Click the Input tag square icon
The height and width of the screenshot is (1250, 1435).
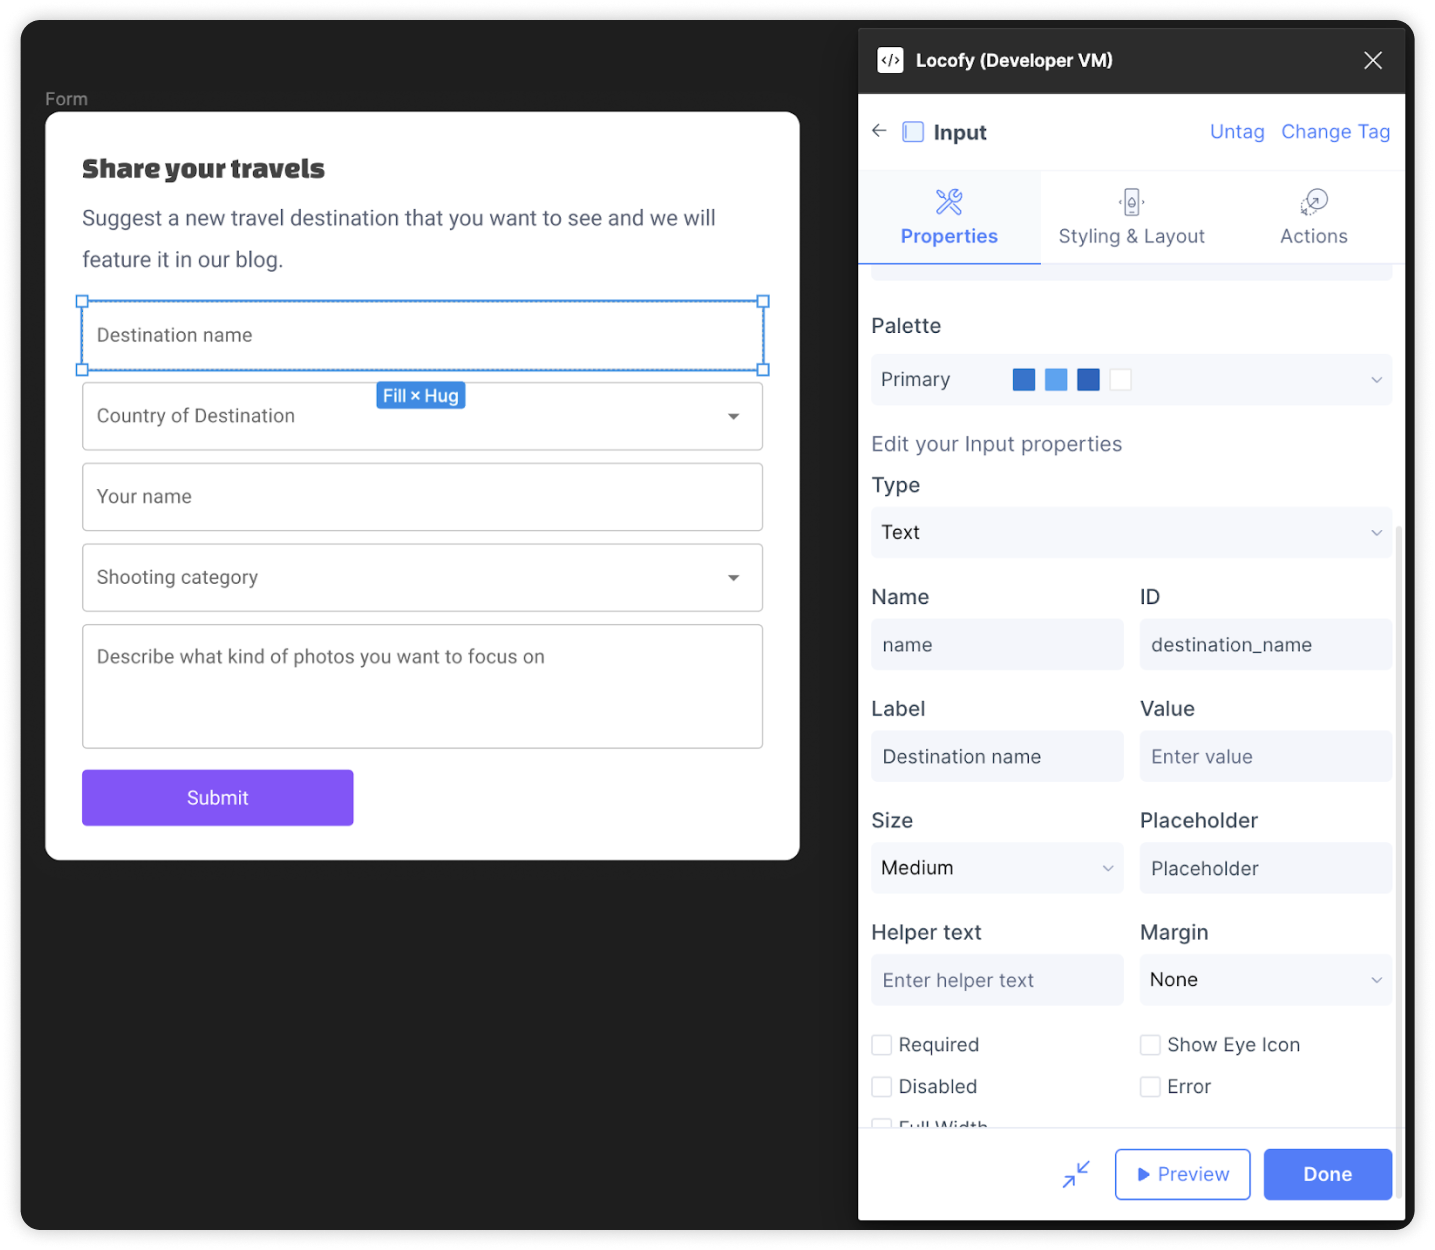coord(912,131)
